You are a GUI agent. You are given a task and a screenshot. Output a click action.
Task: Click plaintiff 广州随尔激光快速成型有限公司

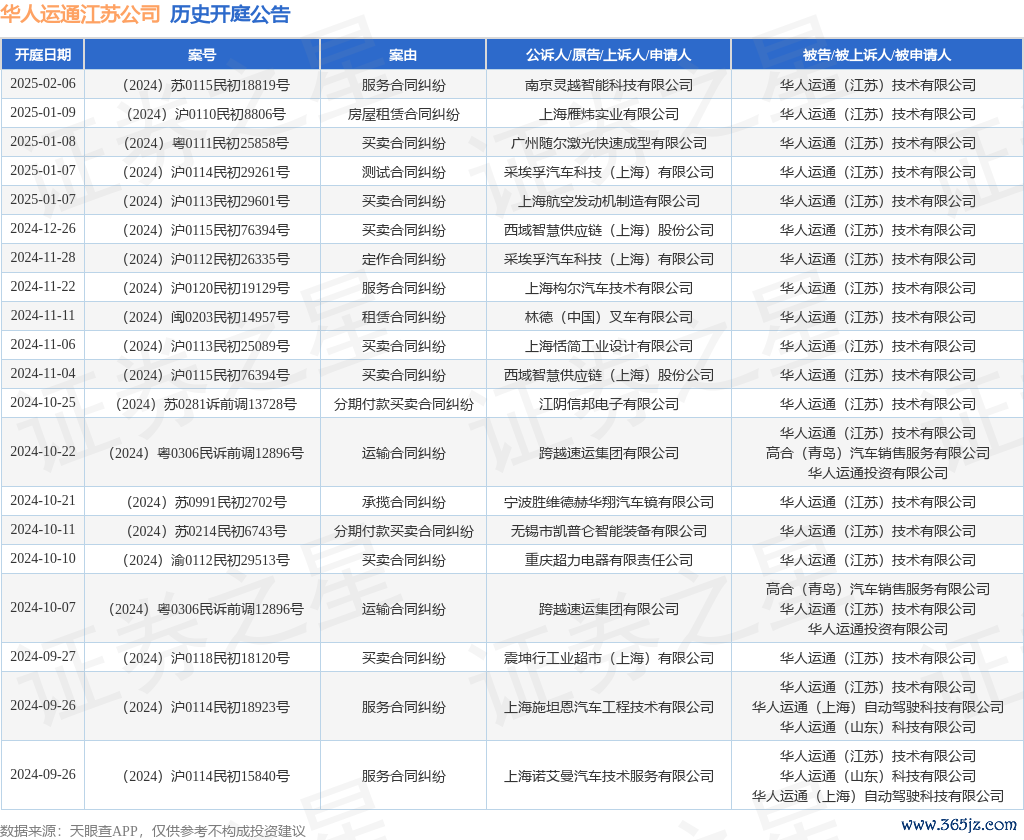609,143
